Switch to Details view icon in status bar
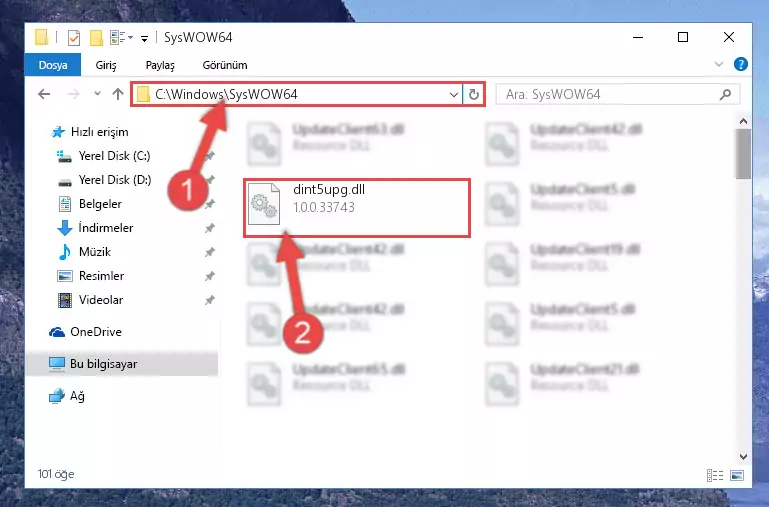The width and height of the screenshot is (769, 507). point(715,475)
